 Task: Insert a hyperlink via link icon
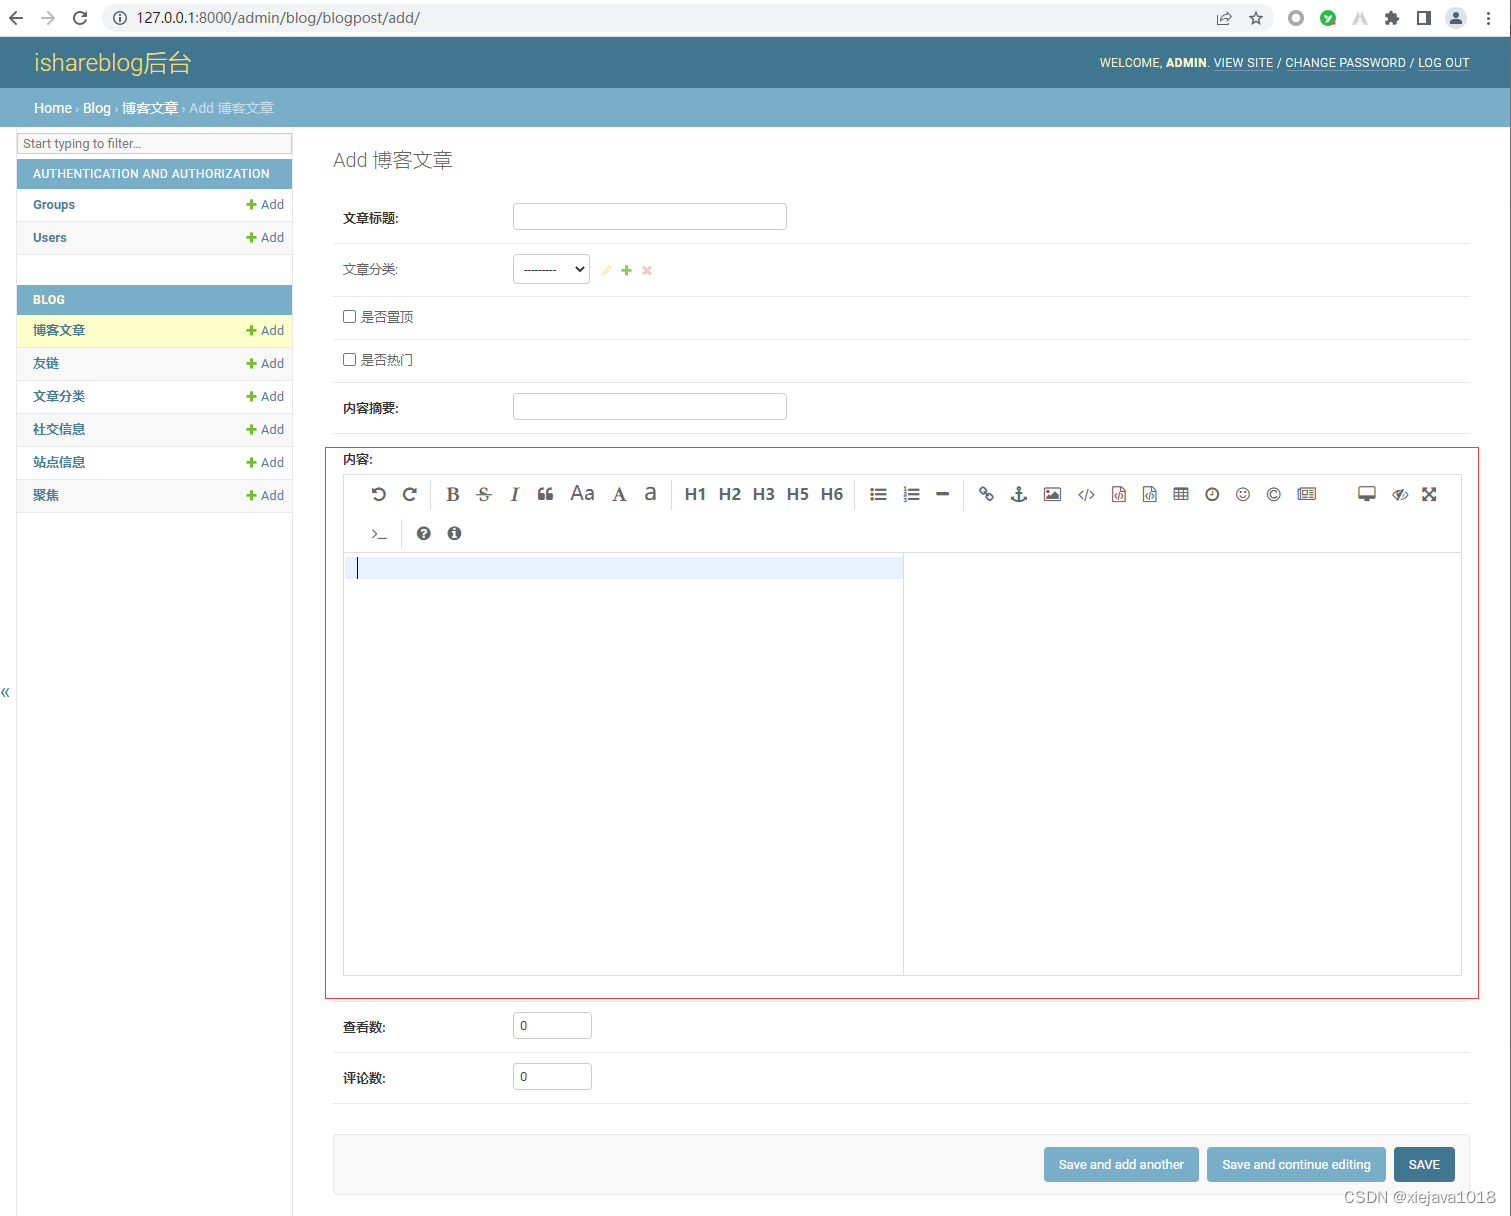(x=986, y=494)
